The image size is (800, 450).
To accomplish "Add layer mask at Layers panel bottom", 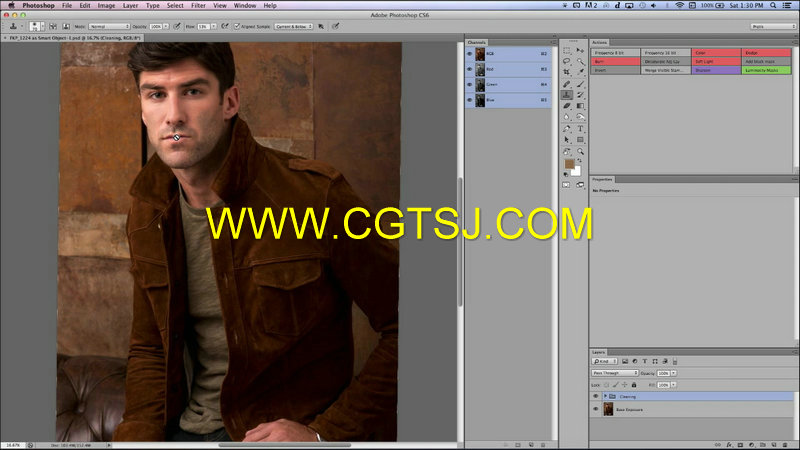I will [x=740, y=445].
